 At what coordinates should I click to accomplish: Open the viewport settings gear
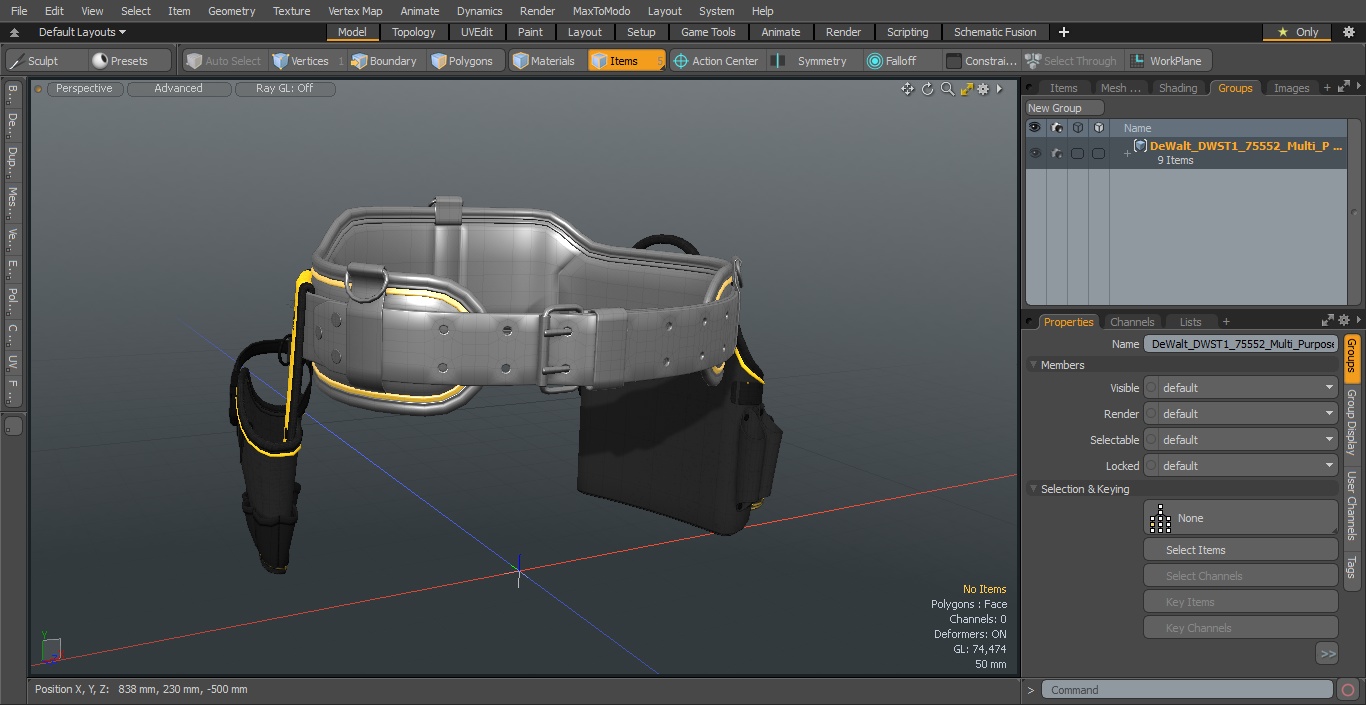click(x=983, y=89)
